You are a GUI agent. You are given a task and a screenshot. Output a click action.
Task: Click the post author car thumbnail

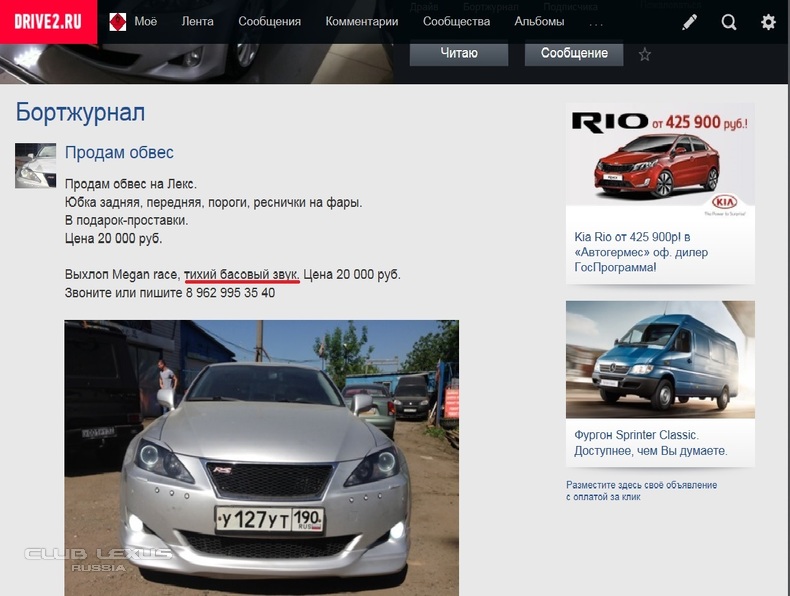click(x=35, y=166)
